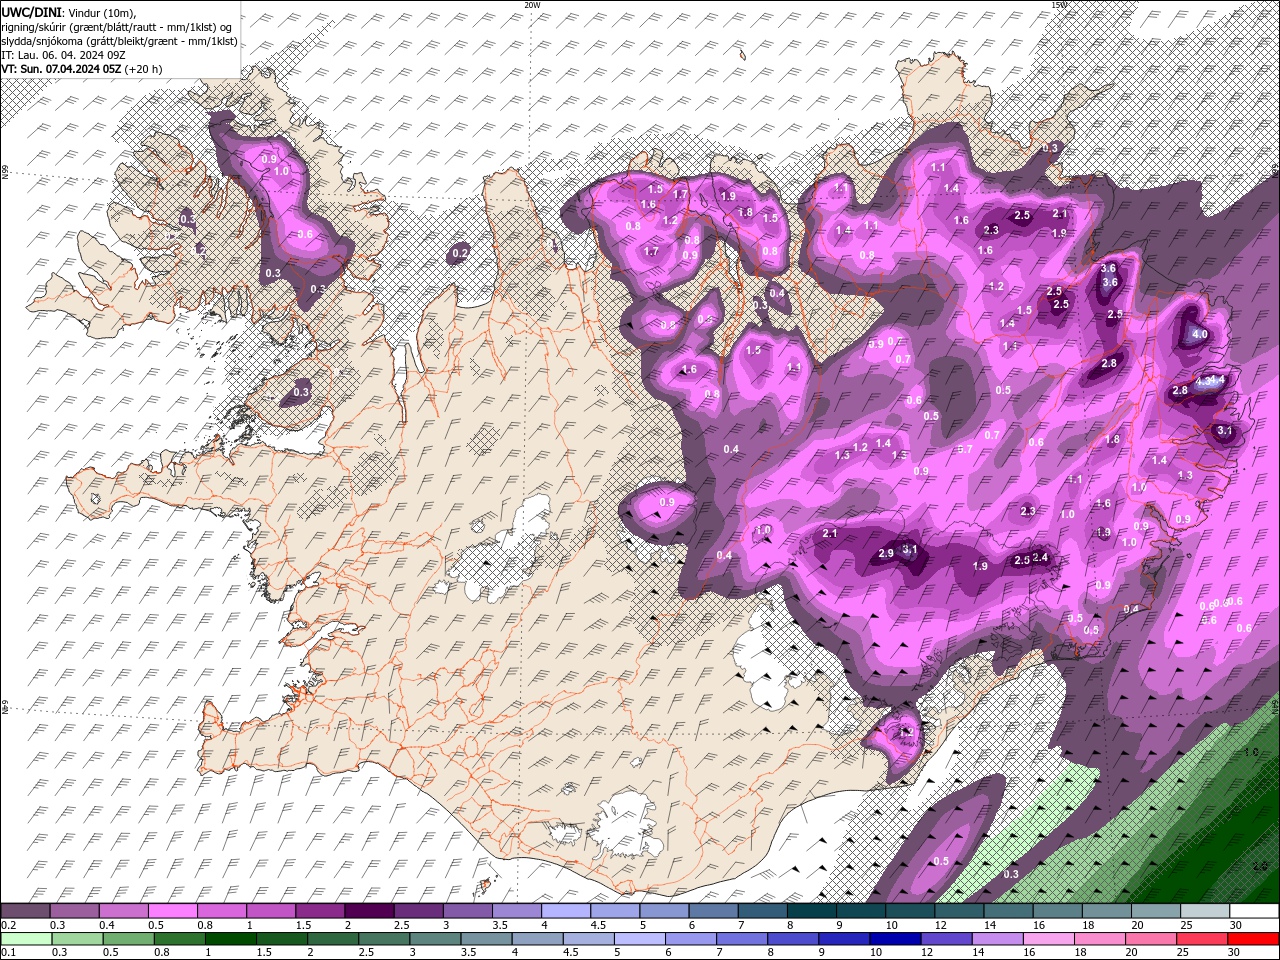
Task: Click the 20W longitude label
Action: (x=532, y=5)
